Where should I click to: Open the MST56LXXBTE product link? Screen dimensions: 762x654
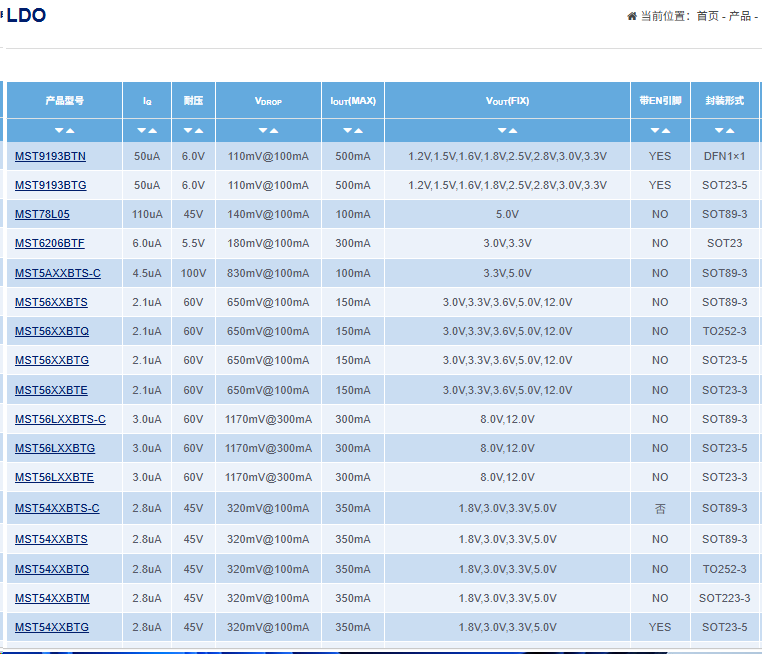click(54, 477)
